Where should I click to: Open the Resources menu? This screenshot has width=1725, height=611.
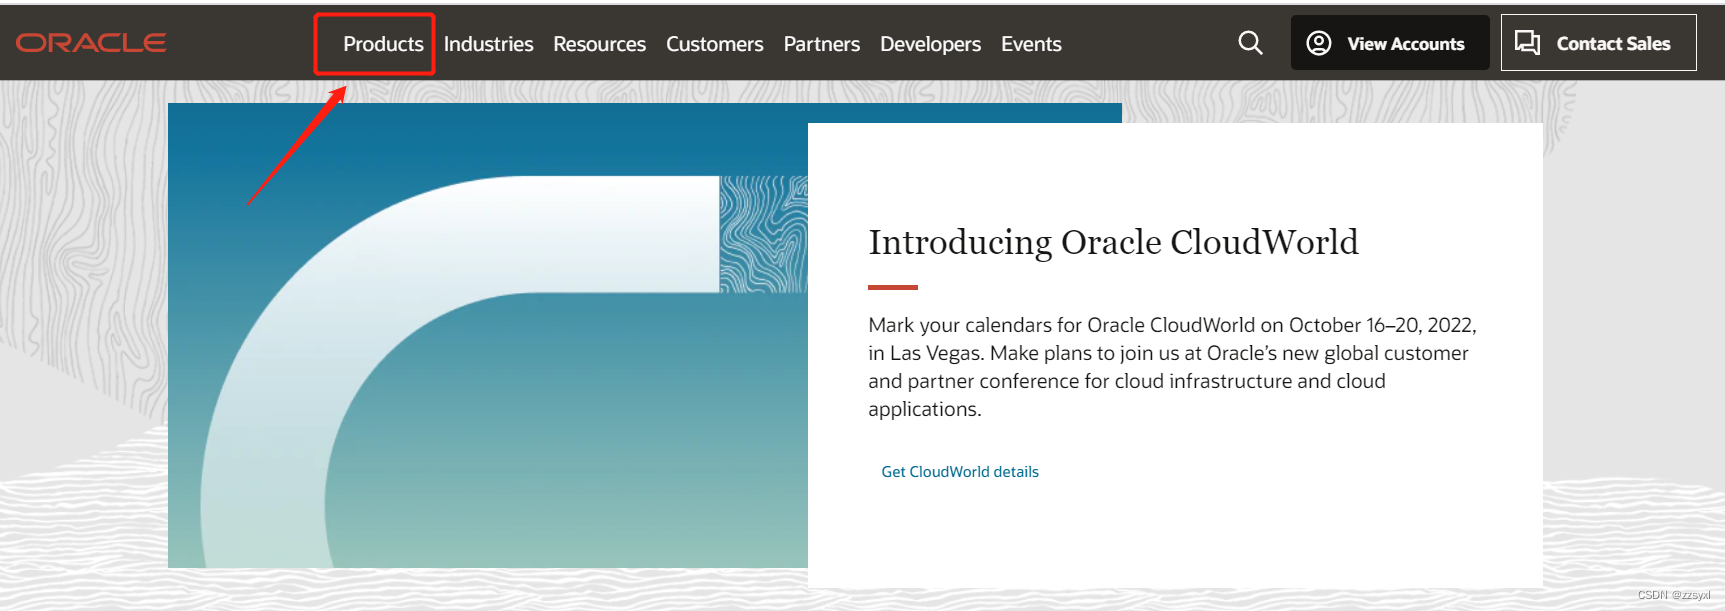tap(599, 44)
